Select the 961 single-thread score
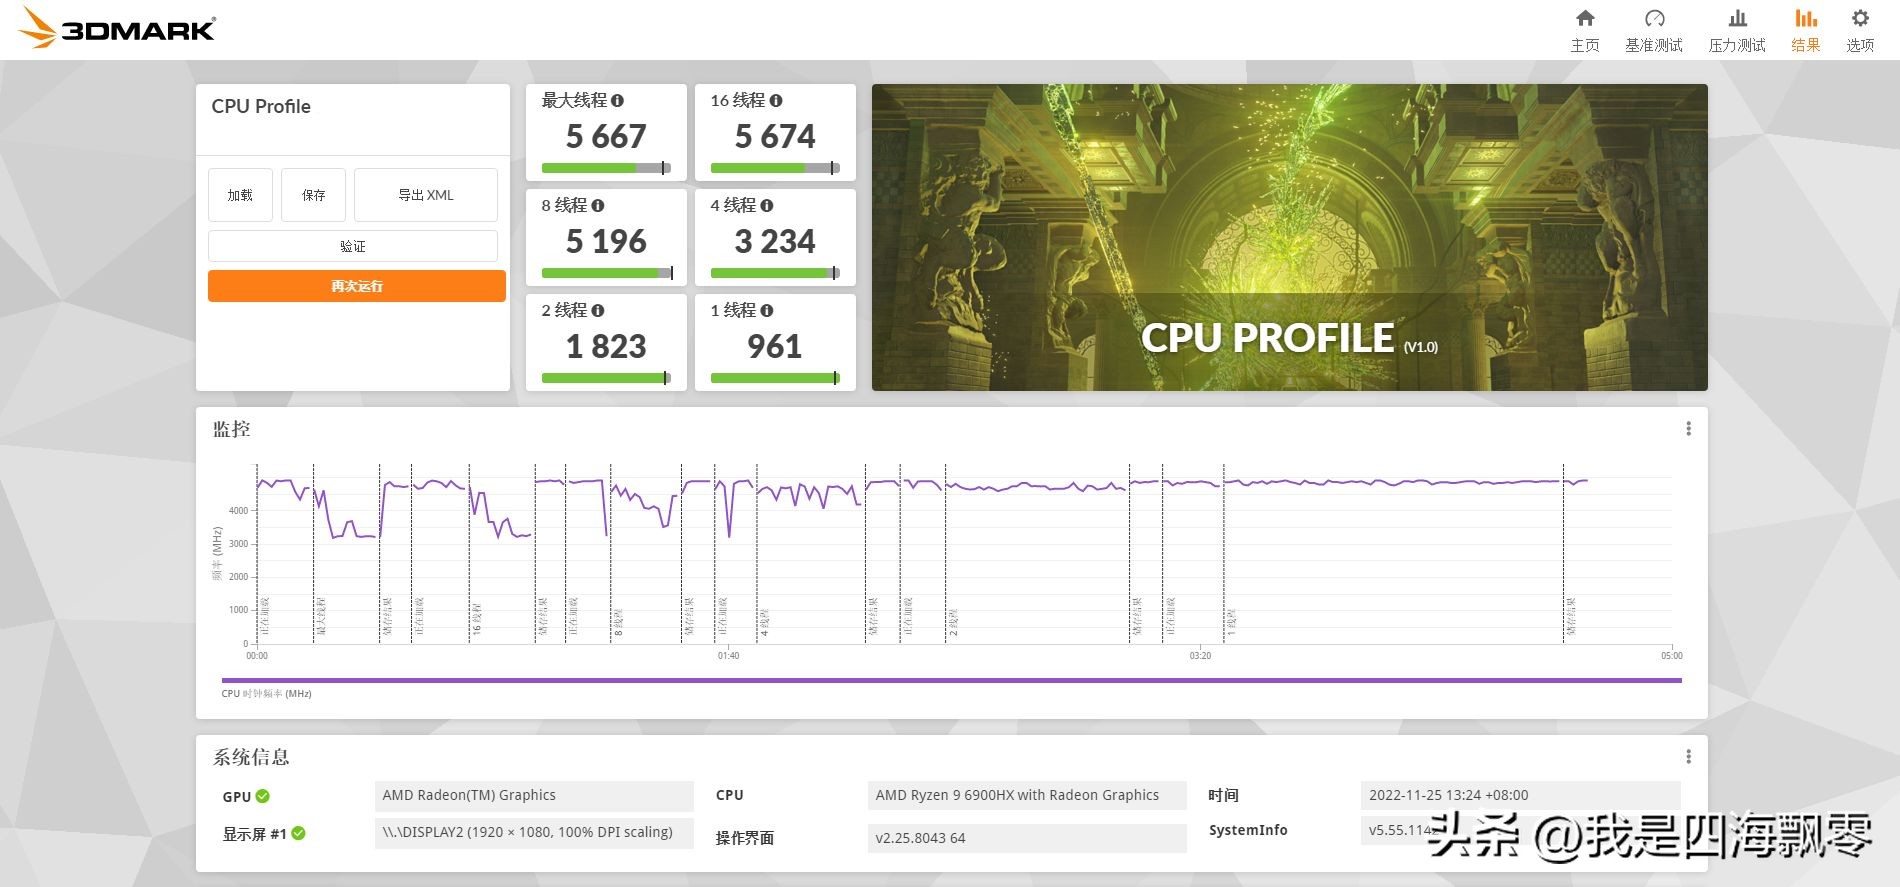 (775, 346)
